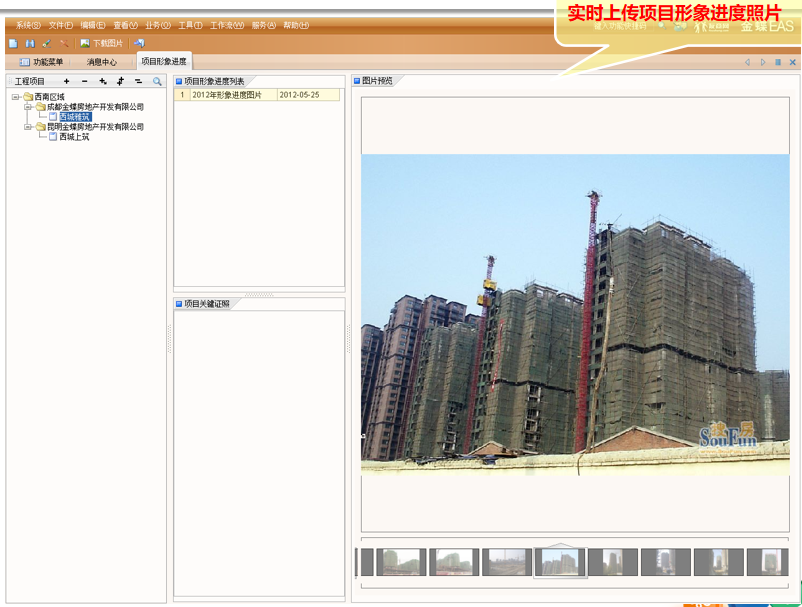This screenshot has width=802, height=607.
Task: Click the third full thumbnail in filmstrip
Action: click(507, 562)
